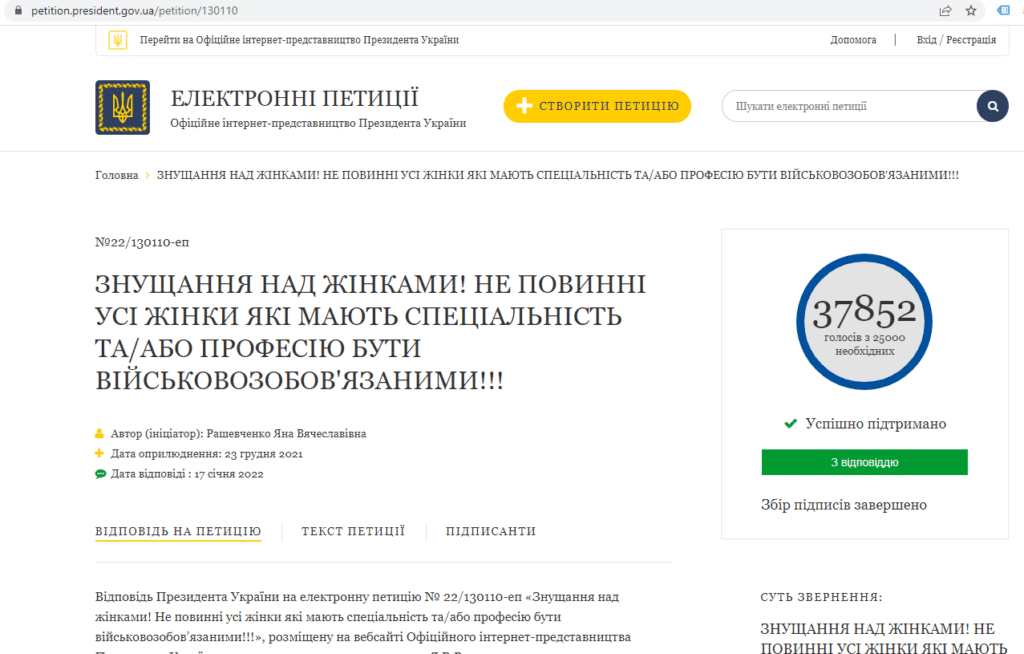Click the speech bubble icon by response date

(100, 474)
